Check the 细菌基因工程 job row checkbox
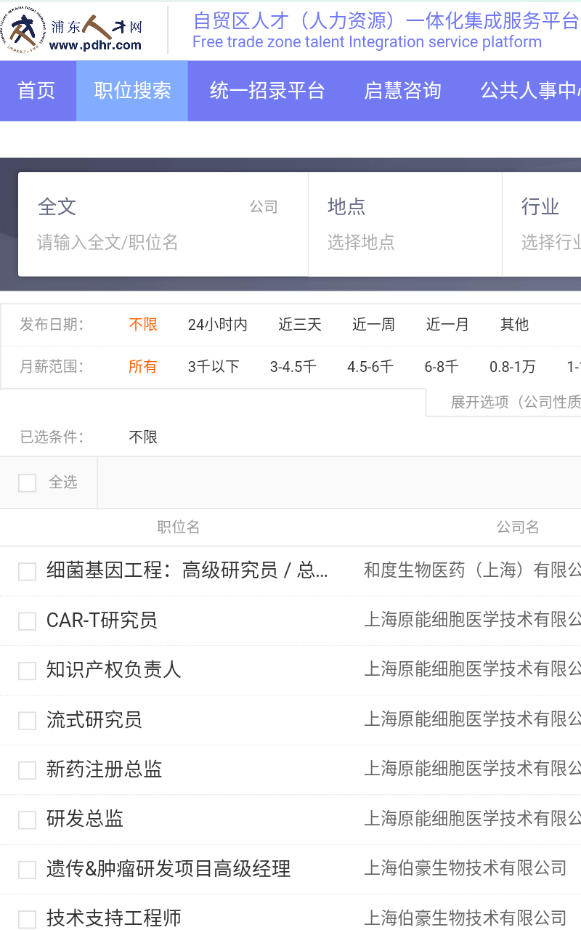581x930 pixels. 27,572
